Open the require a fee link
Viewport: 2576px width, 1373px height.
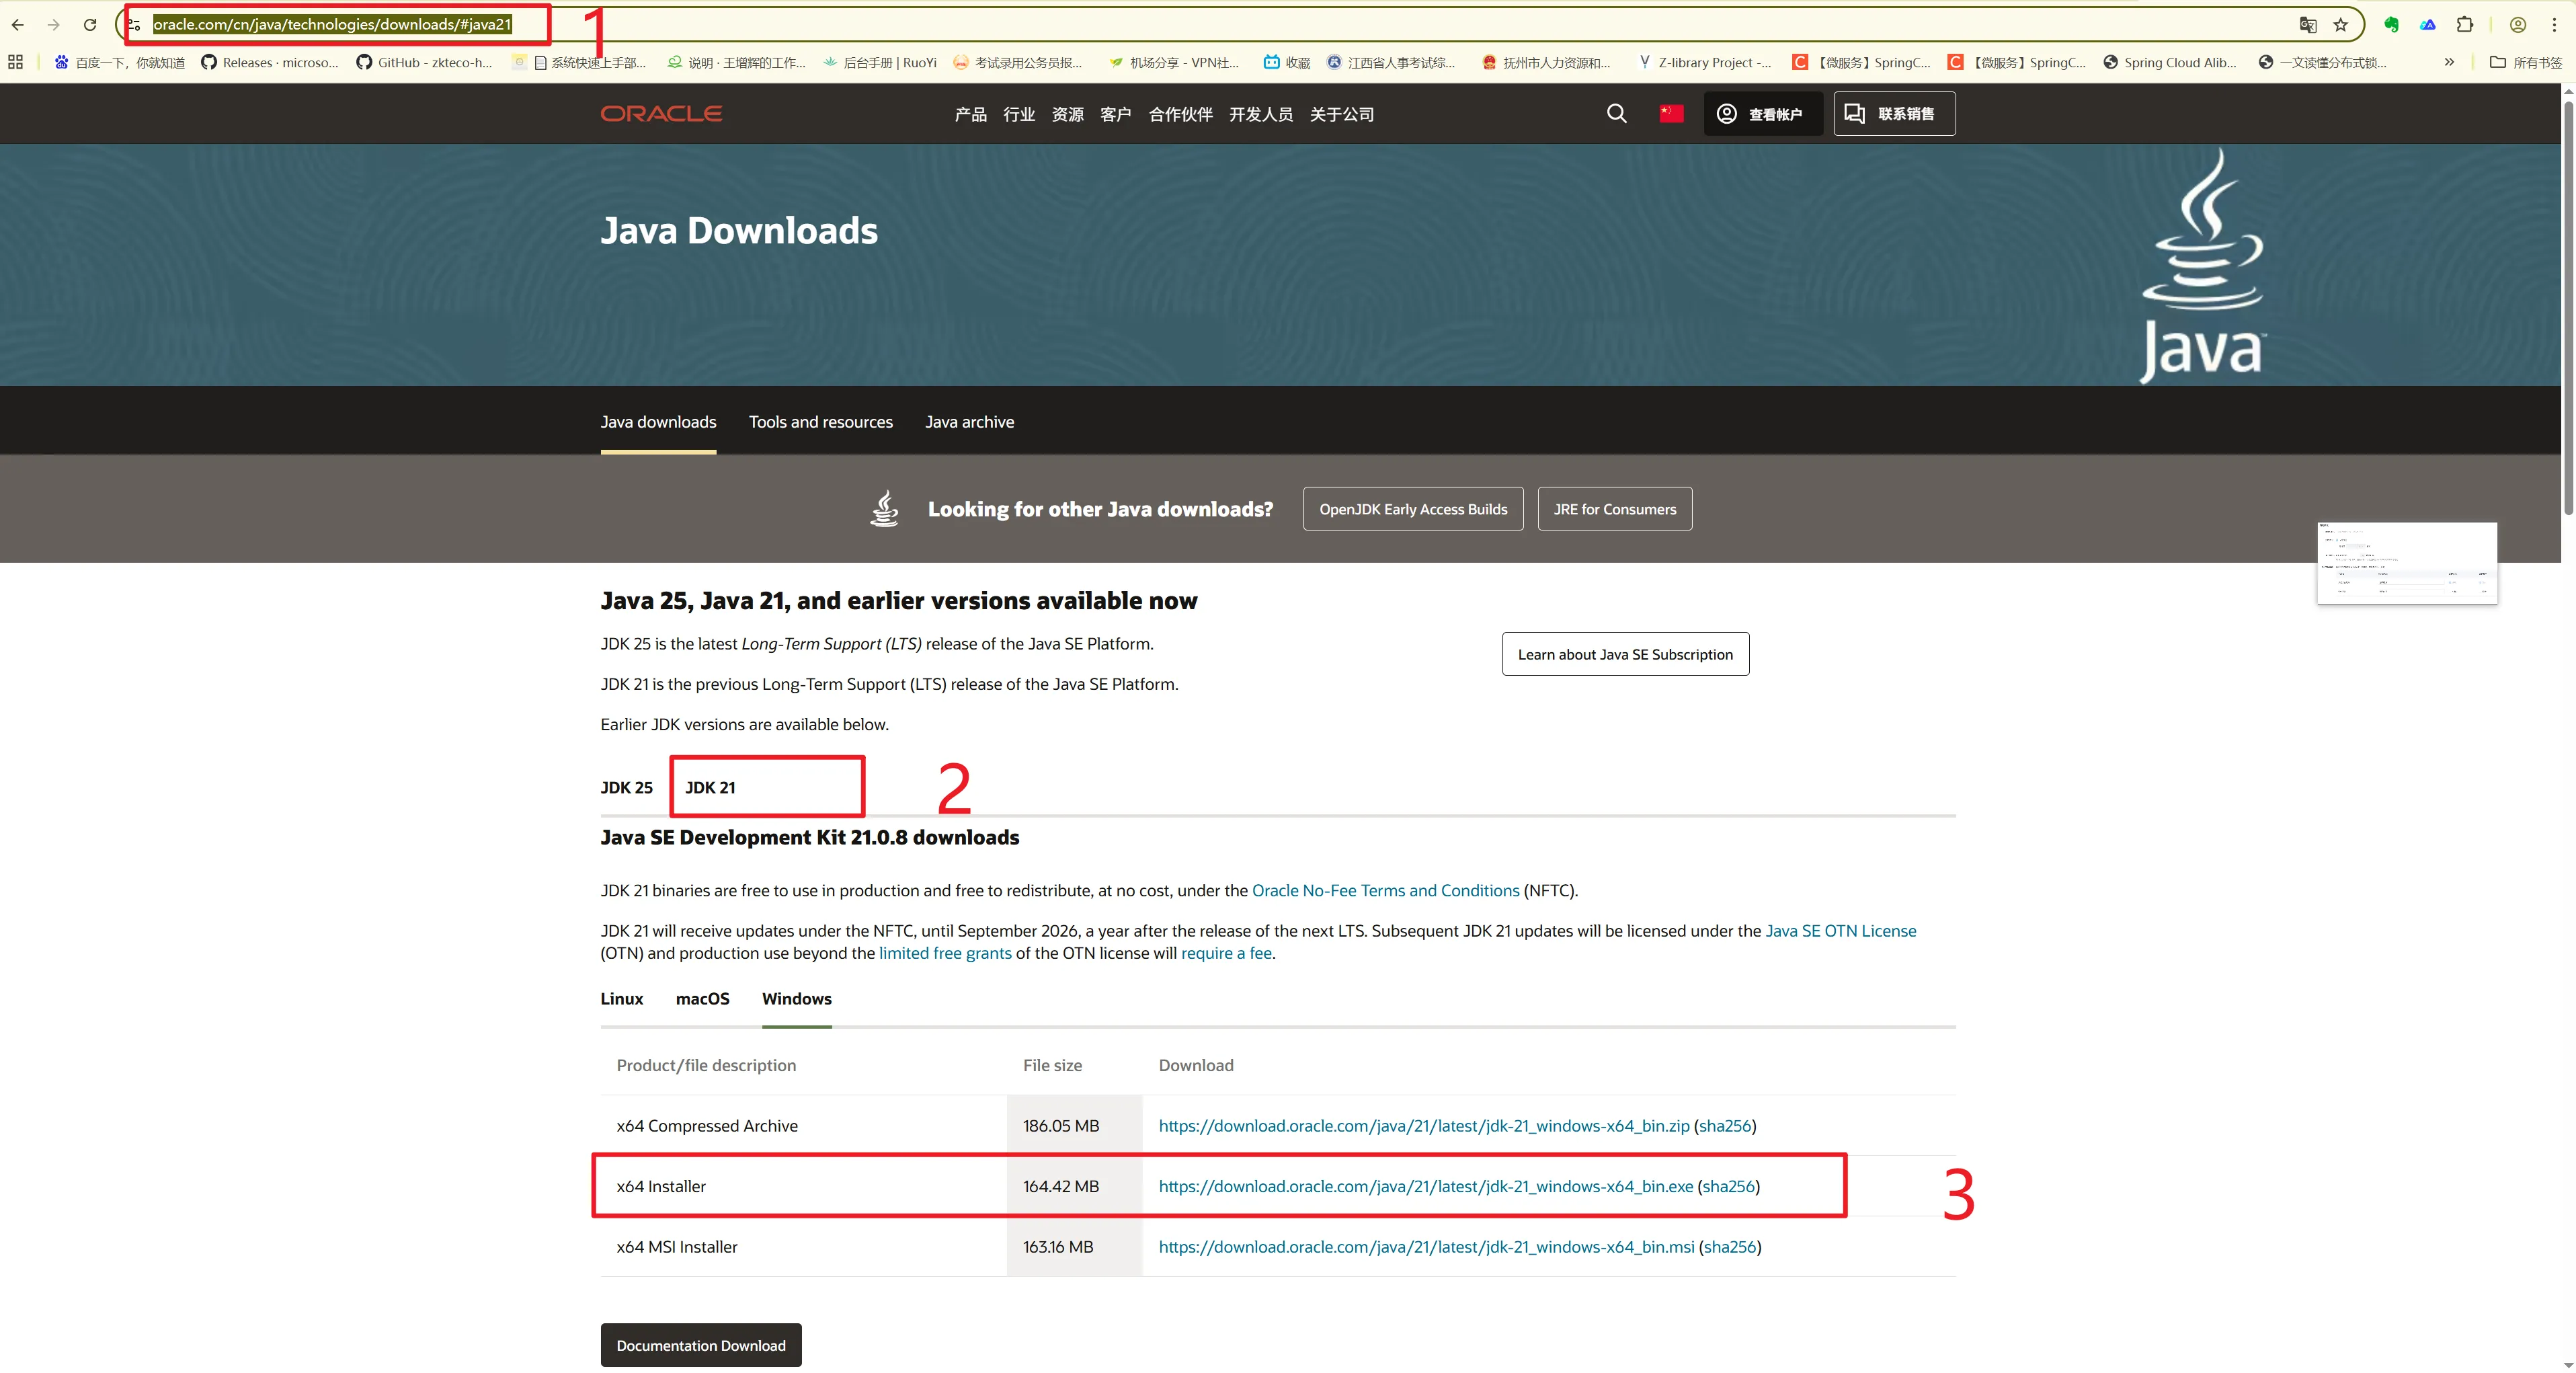point(1226,953)
